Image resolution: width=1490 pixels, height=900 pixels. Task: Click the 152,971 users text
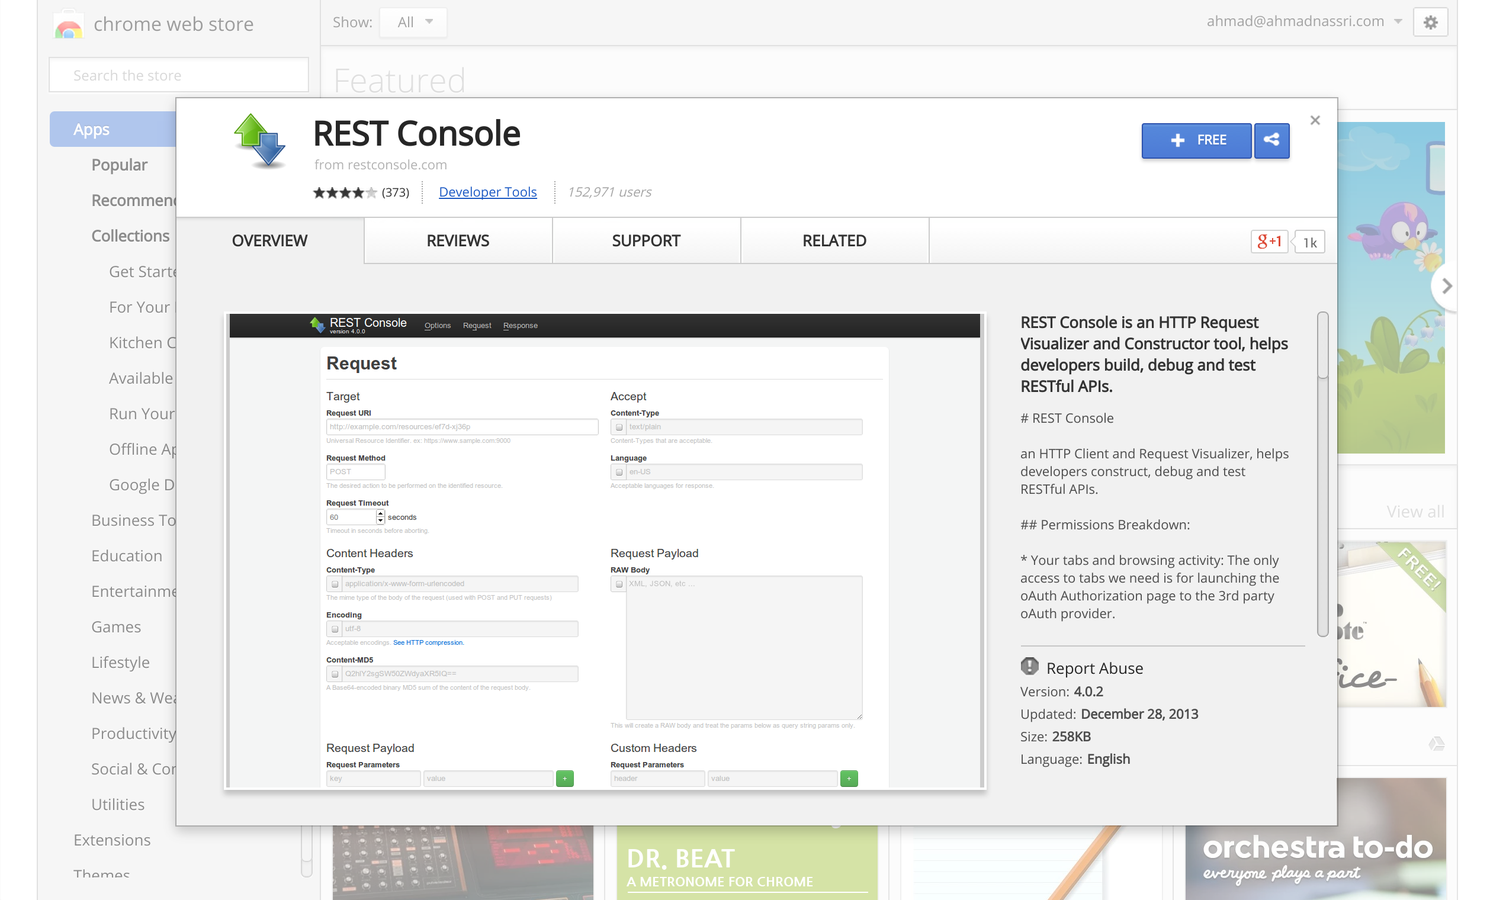609,192
